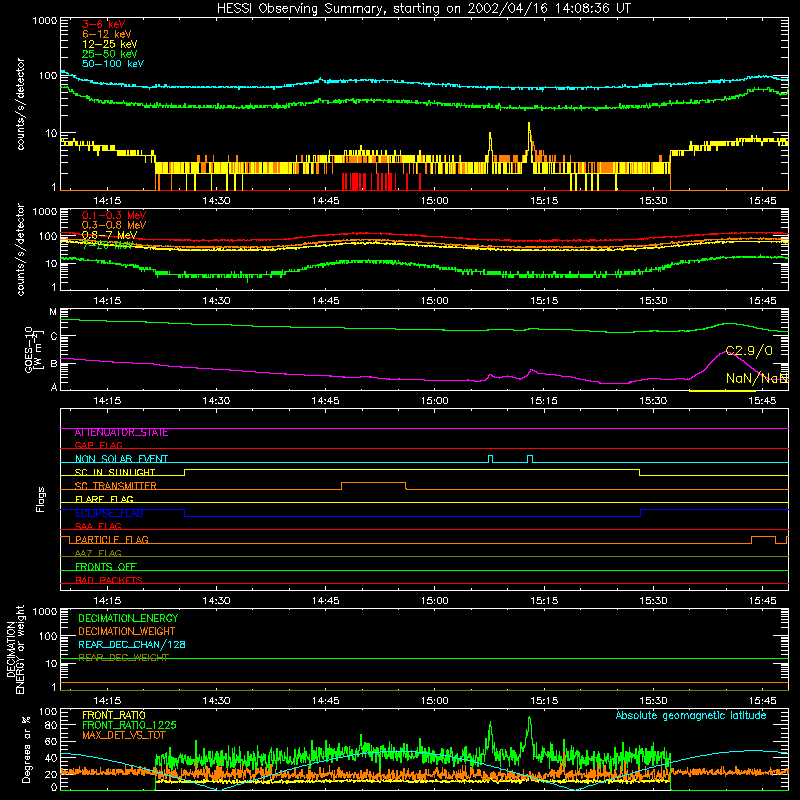Click the FRONTS_OFF flag label
Viewport: 800px width, 800px height.
[106, 567]
